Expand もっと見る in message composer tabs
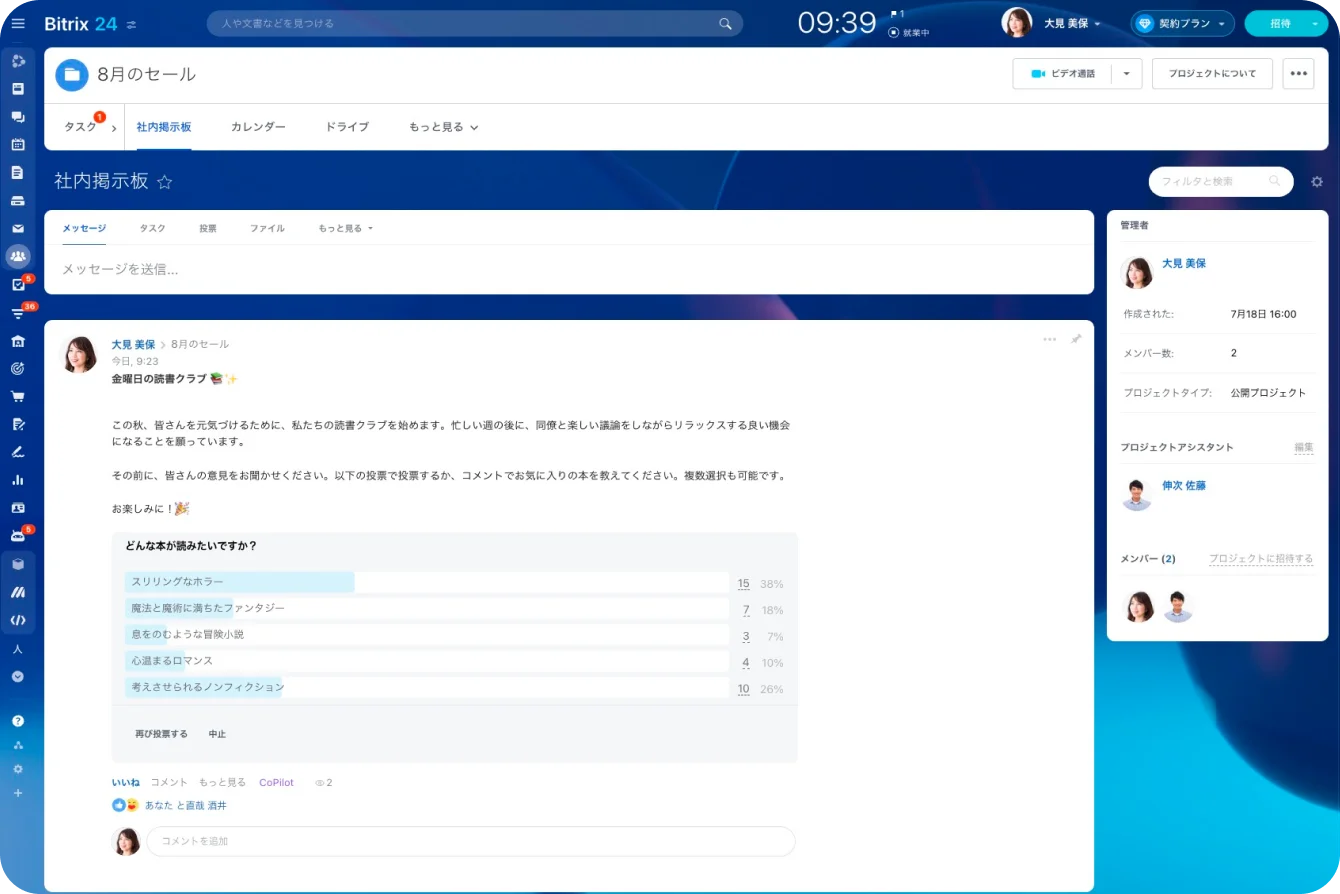1340x894 pixels. pos(345,228)
